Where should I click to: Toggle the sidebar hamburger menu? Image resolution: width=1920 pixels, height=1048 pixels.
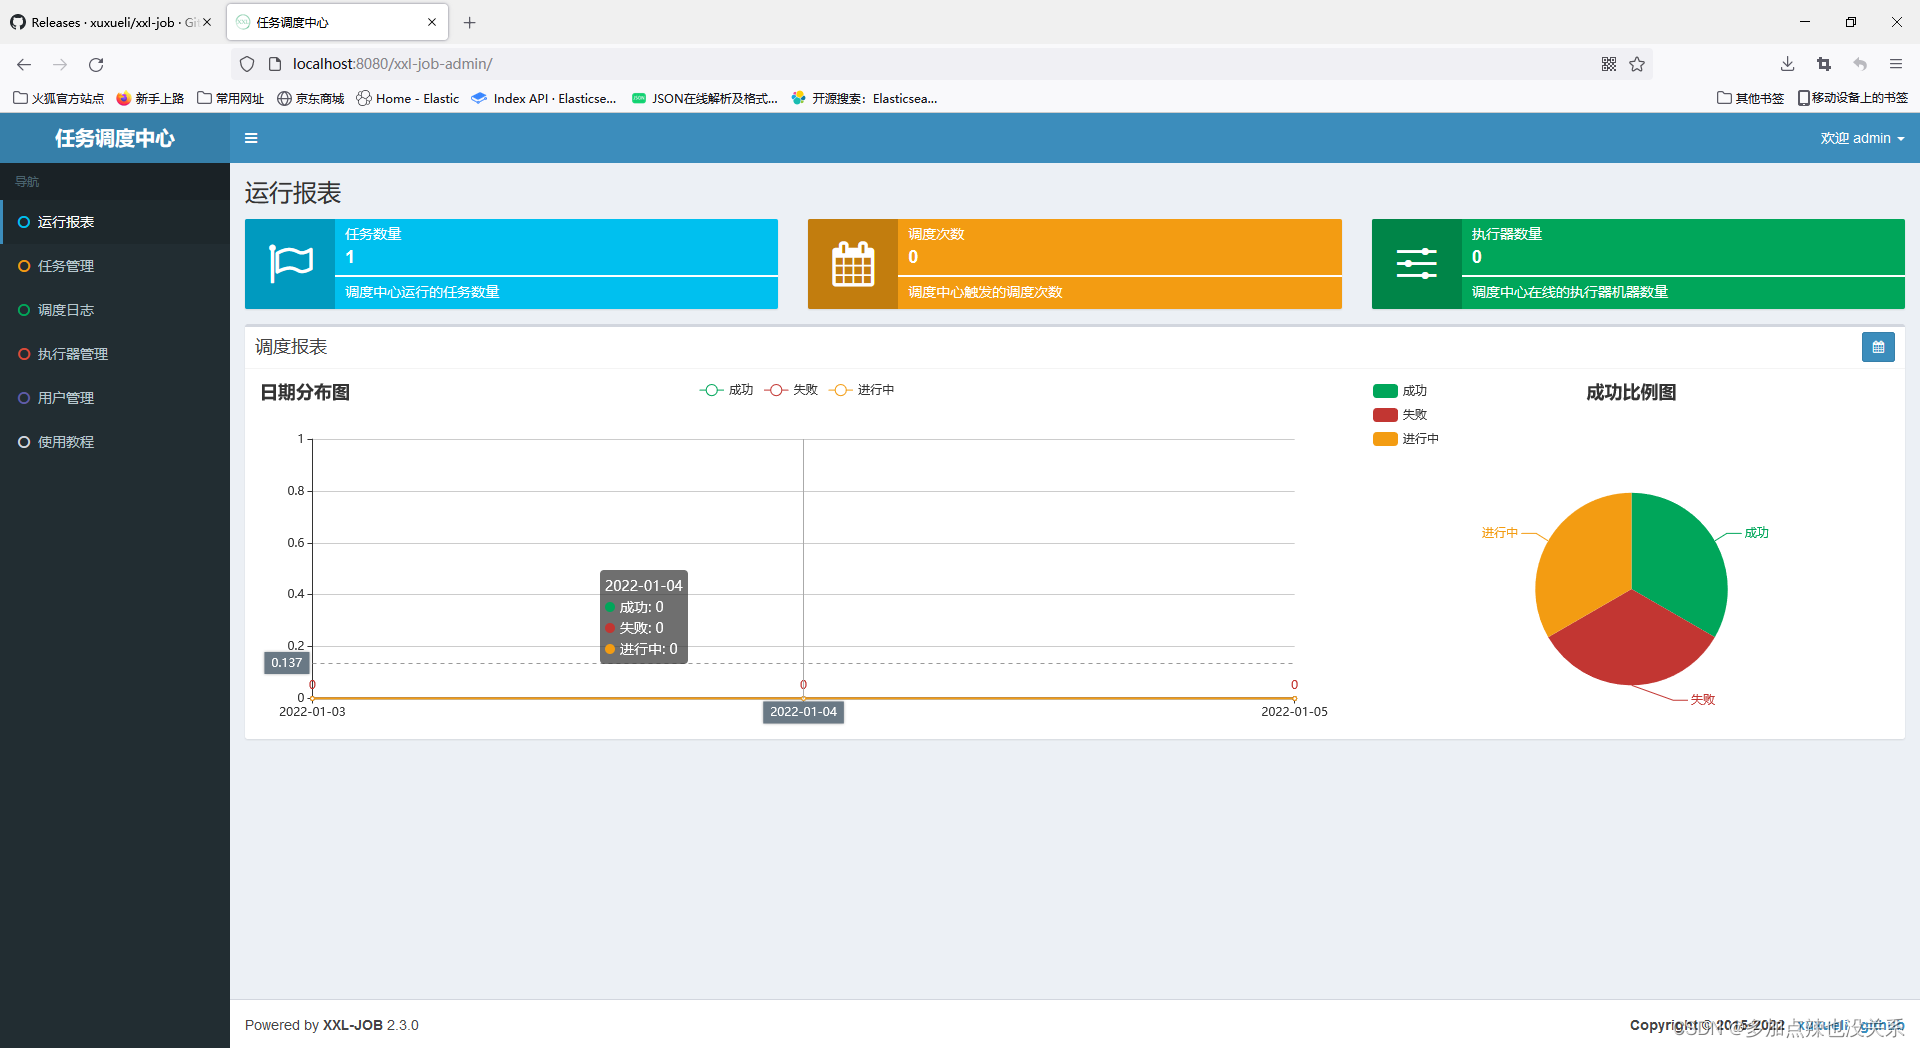pos(251,138)
